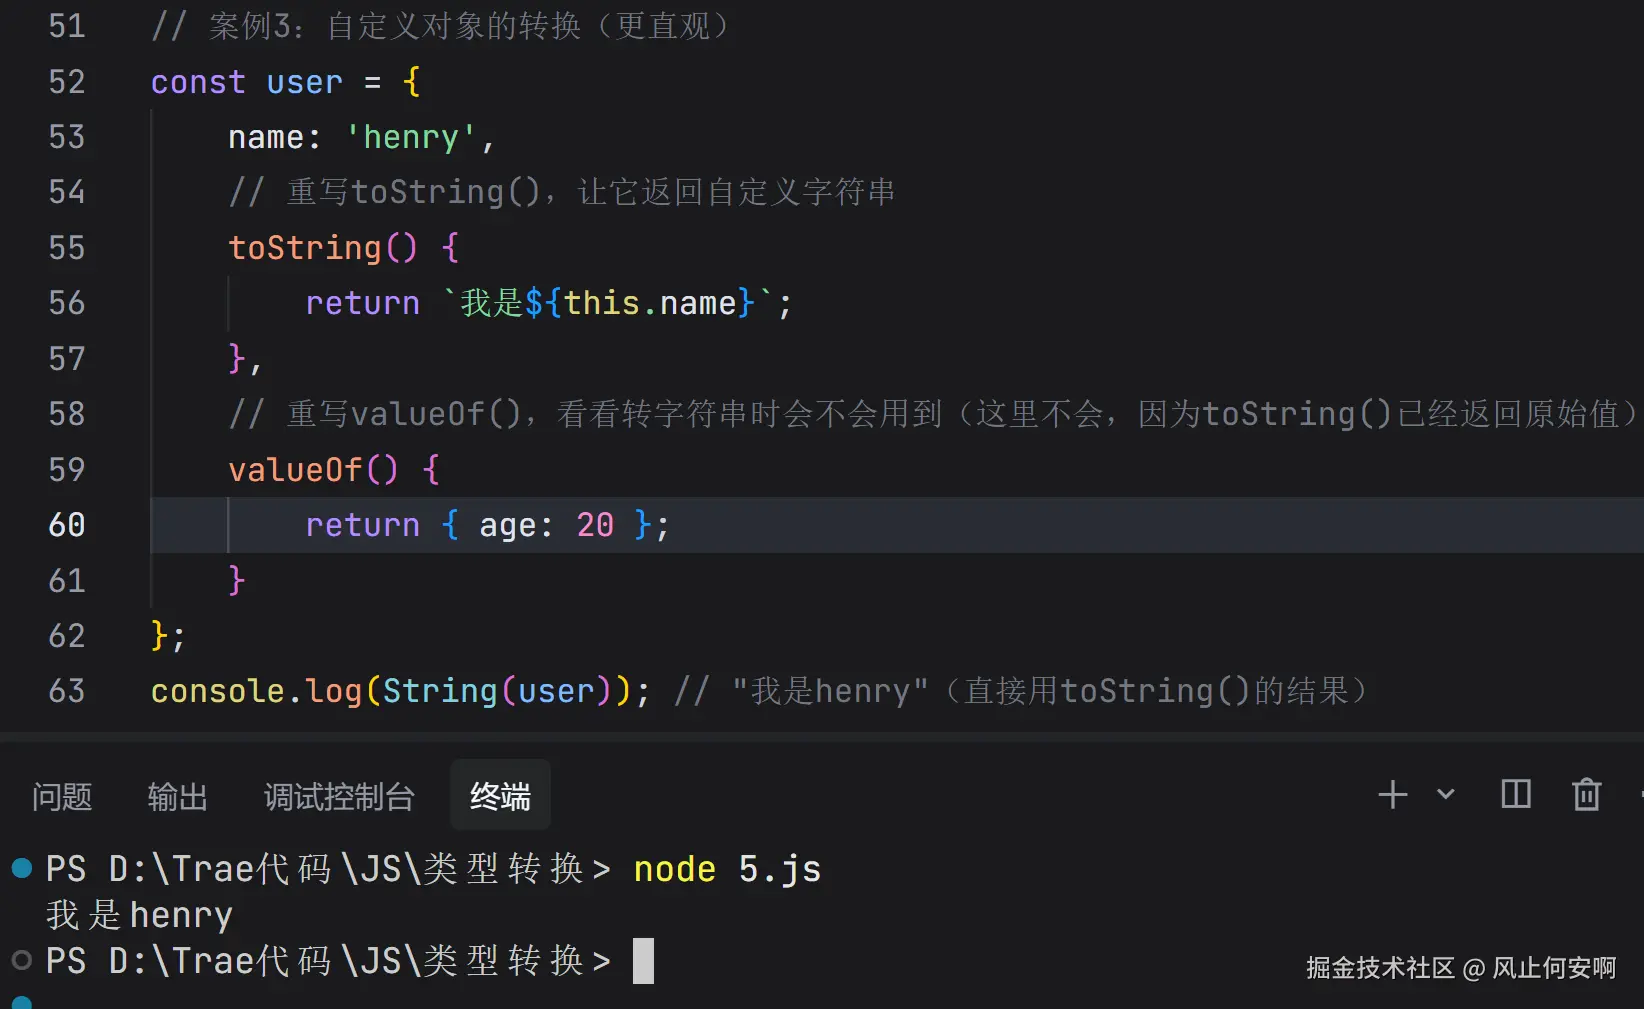The height and width of the screenshot is (1009, 1644).
Task: Click the blue marker beside the node 5.js command
Action: [22, 868]
